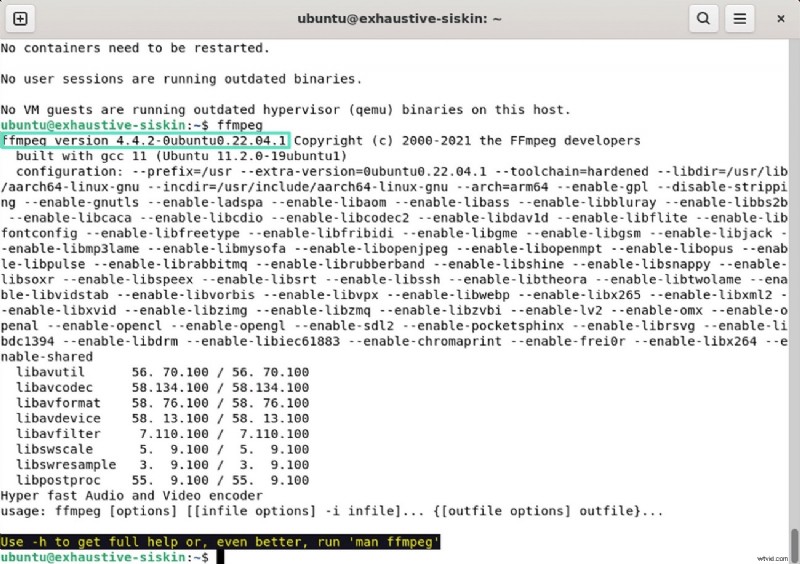
Task: Click the 'configuration: --prefix=/usr' text
Action: click(x=124, y=171)
